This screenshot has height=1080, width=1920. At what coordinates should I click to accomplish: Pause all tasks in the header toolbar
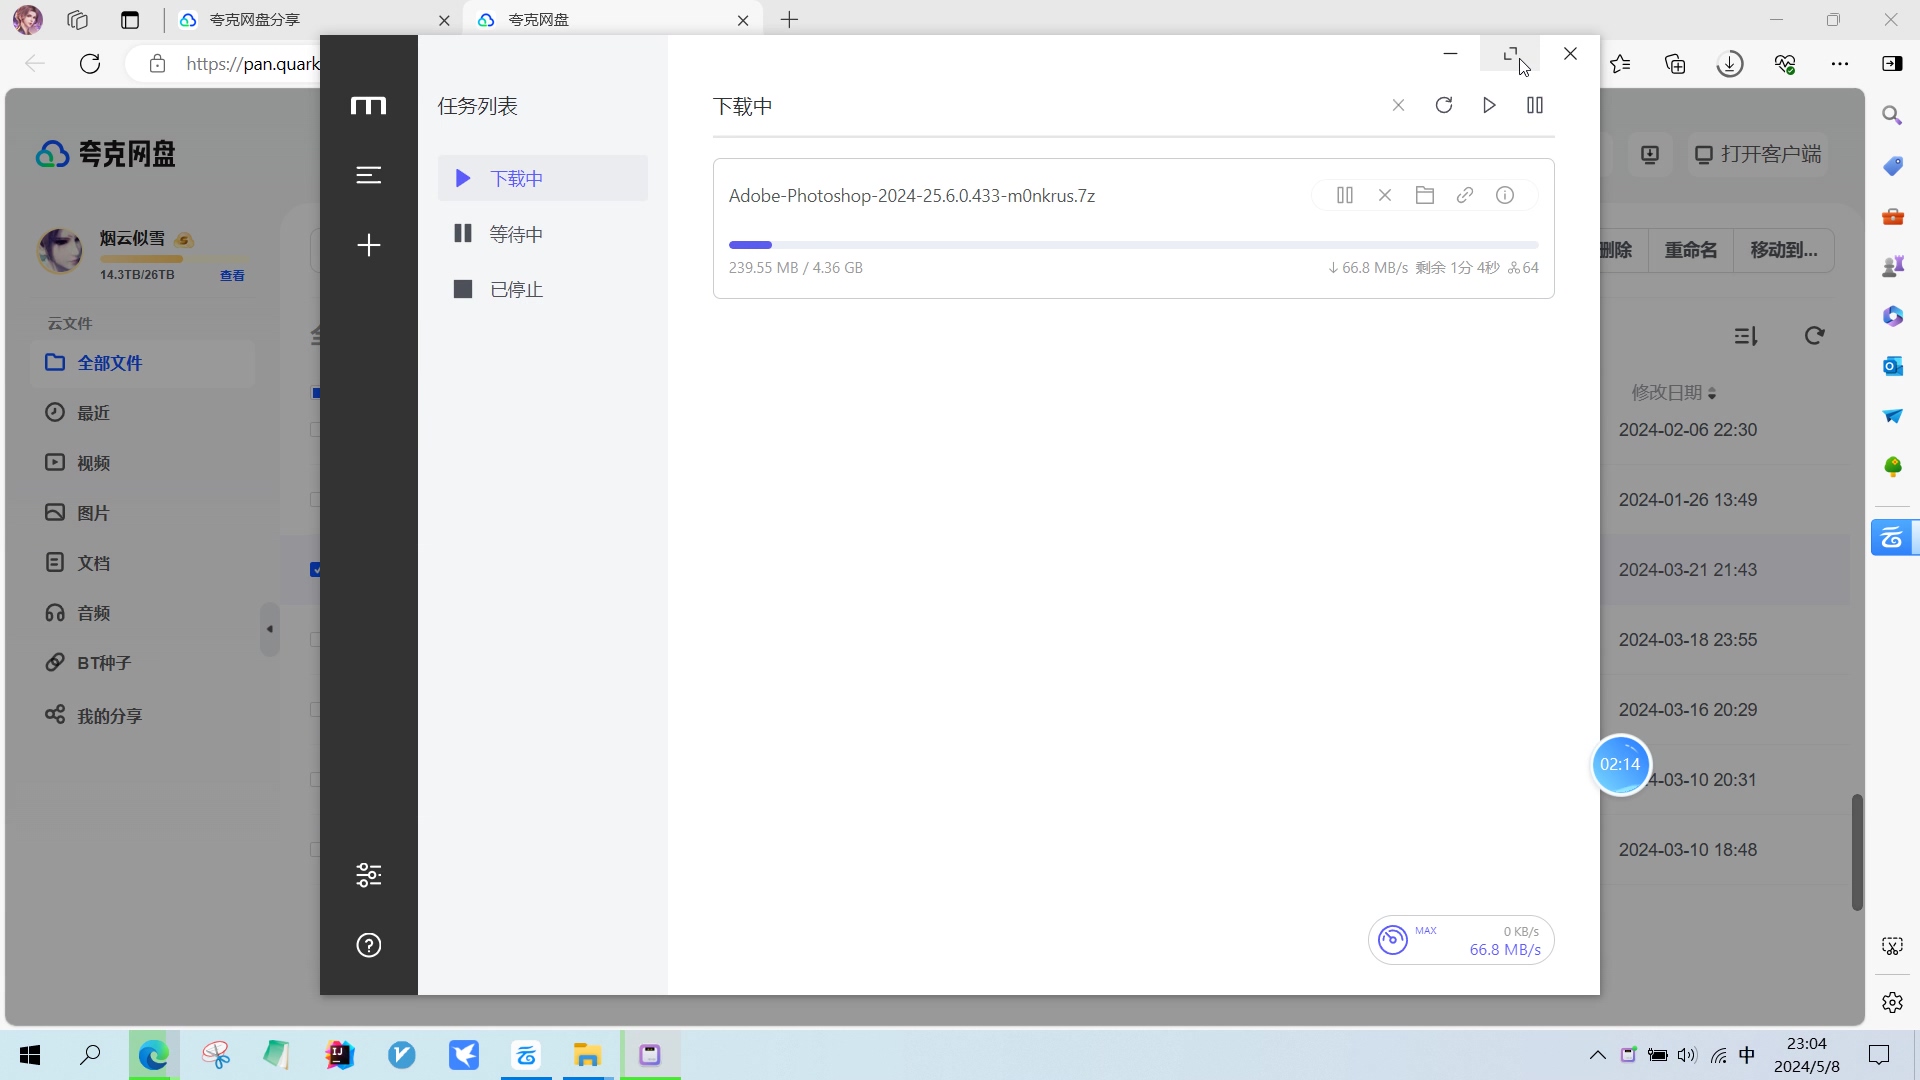tap(1535, 105)
